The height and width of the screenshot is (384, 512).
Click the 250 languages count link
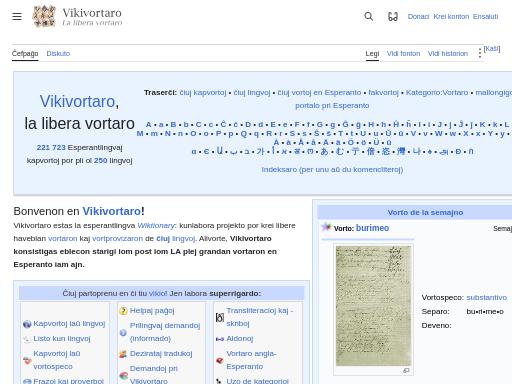[100, 160]
